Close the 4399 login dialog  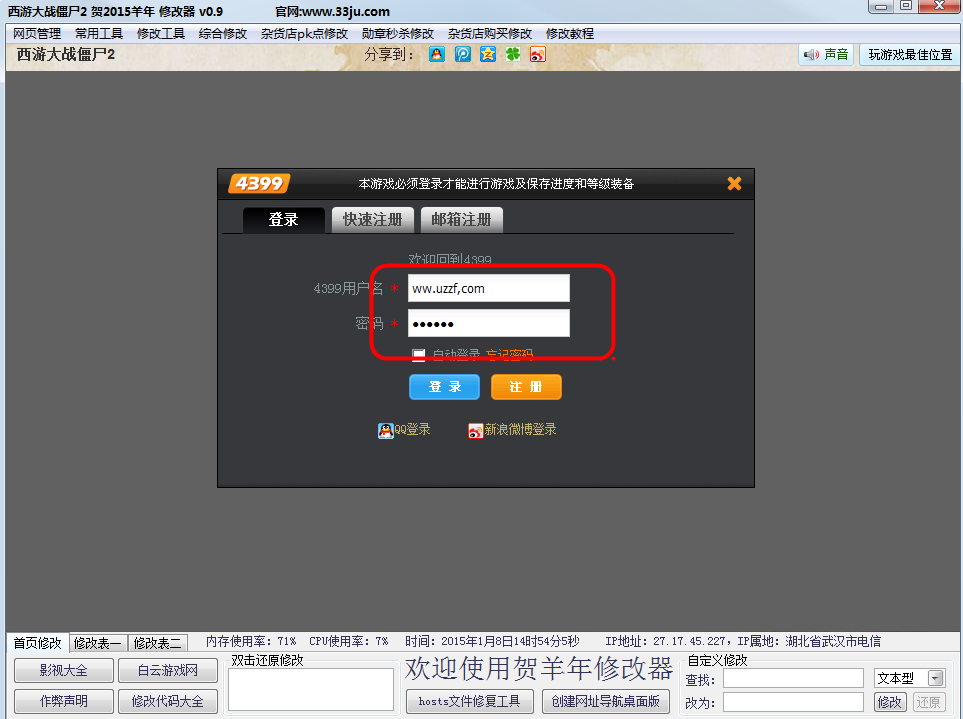(x=735, y=184)
